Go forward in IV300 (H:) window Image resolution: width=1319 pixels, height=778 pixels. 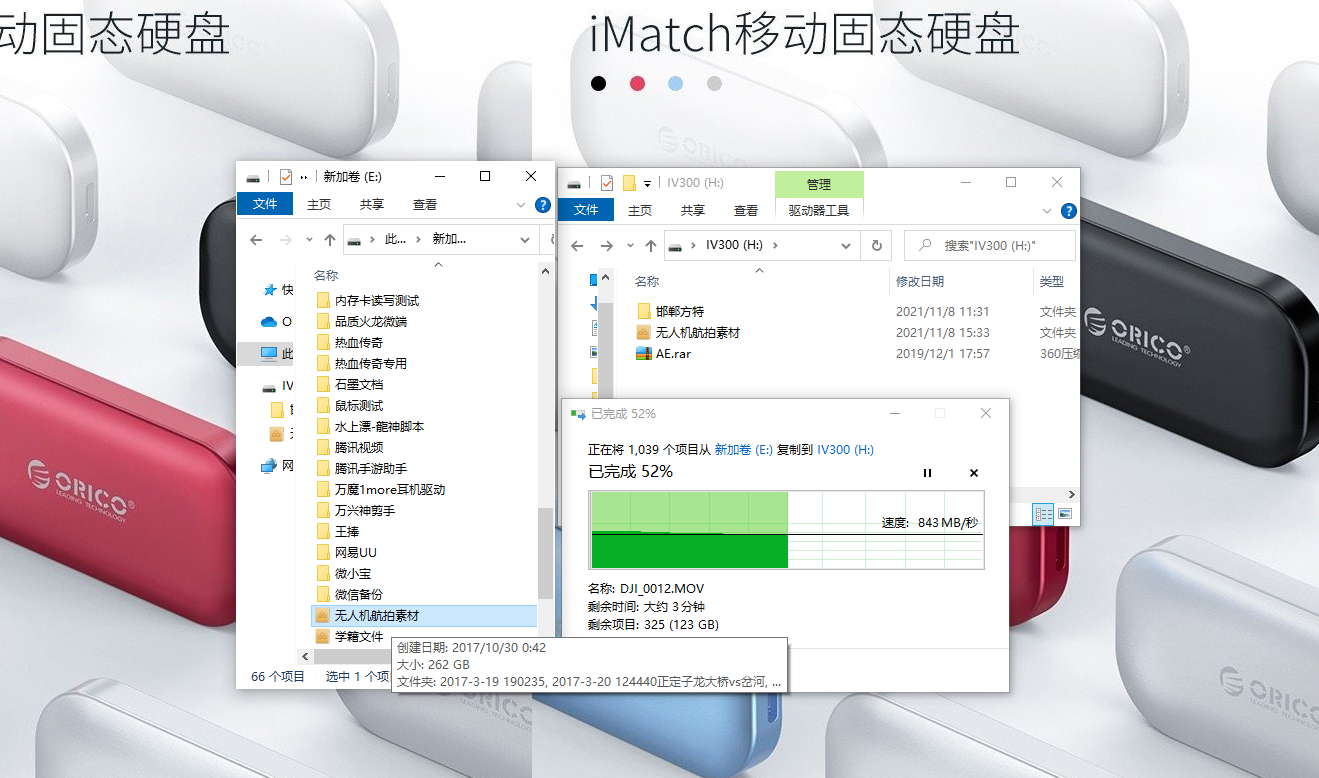tap(606, 246)
